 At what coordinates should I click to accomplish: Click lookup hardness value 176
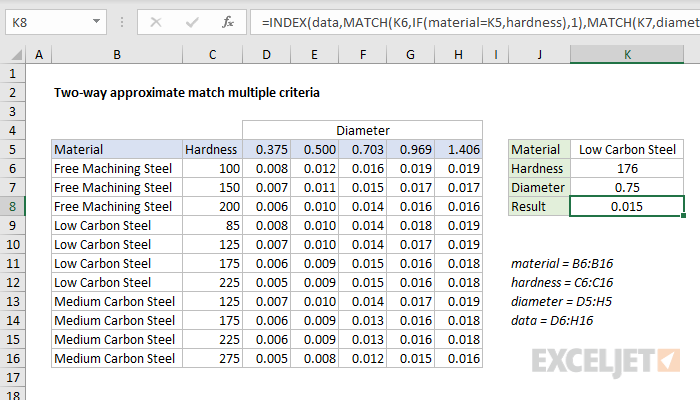[x=627, y=168]
